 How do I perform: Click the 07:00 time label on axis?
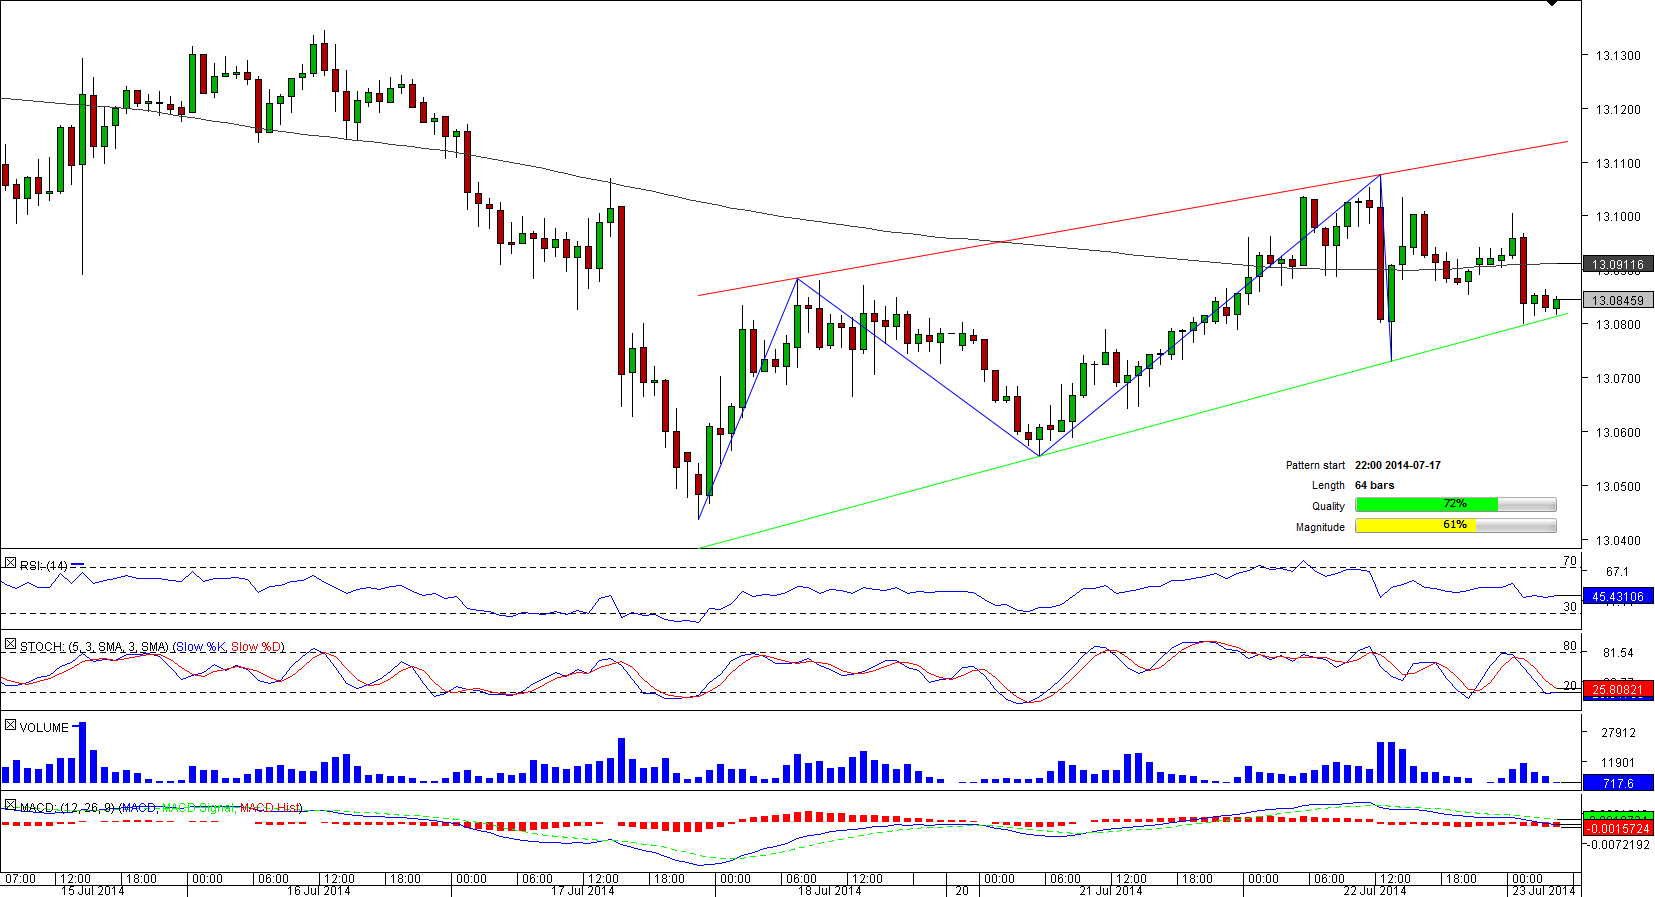tap(20, 879)
